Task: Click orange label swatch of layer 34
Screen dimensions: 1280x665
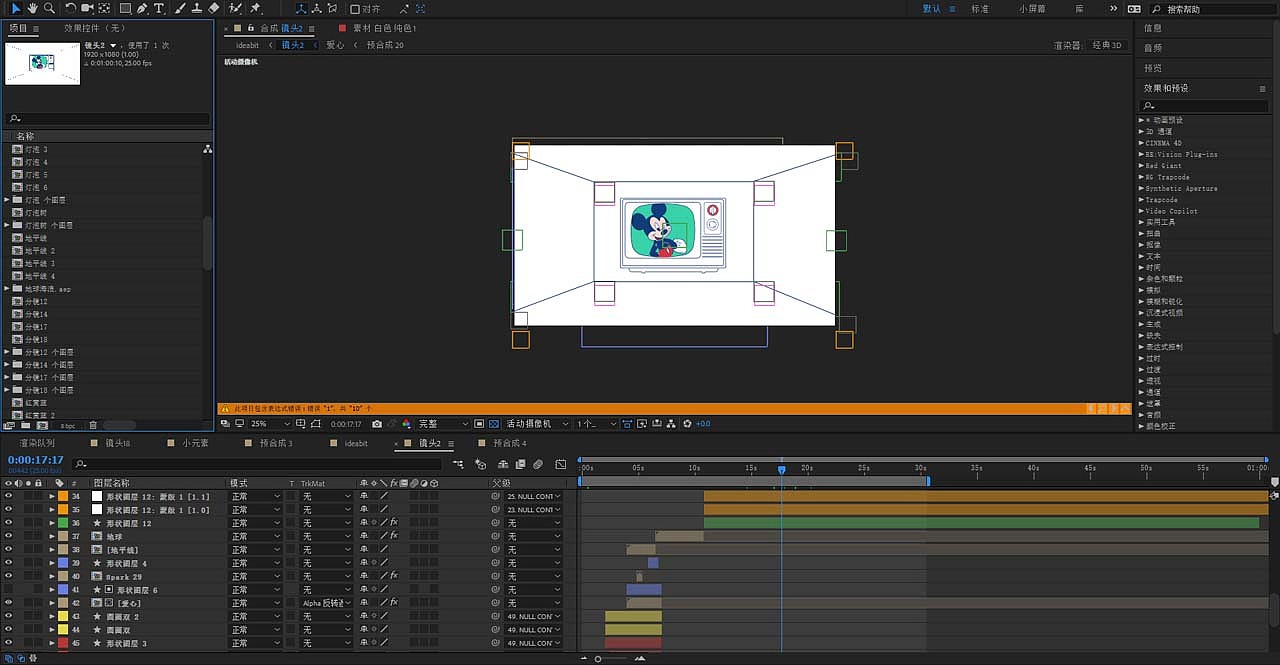Action: pyautogui.click(x=62, y=496)
